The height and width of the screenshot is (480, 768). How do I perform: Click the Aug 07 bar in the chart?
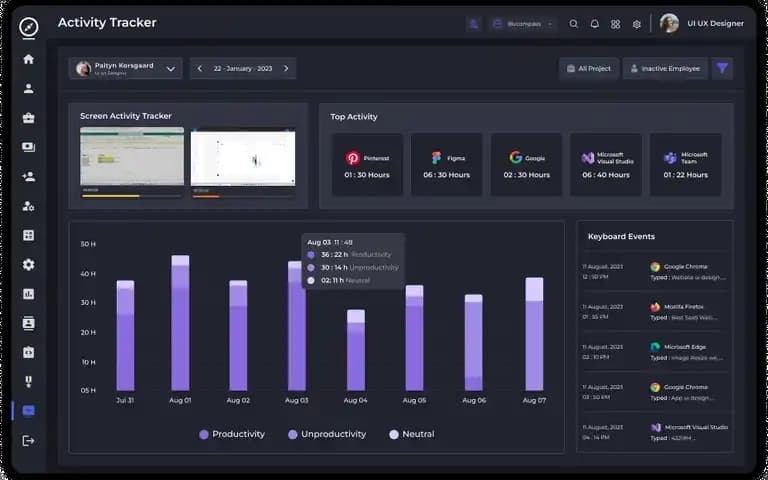[x=534, y=334]
